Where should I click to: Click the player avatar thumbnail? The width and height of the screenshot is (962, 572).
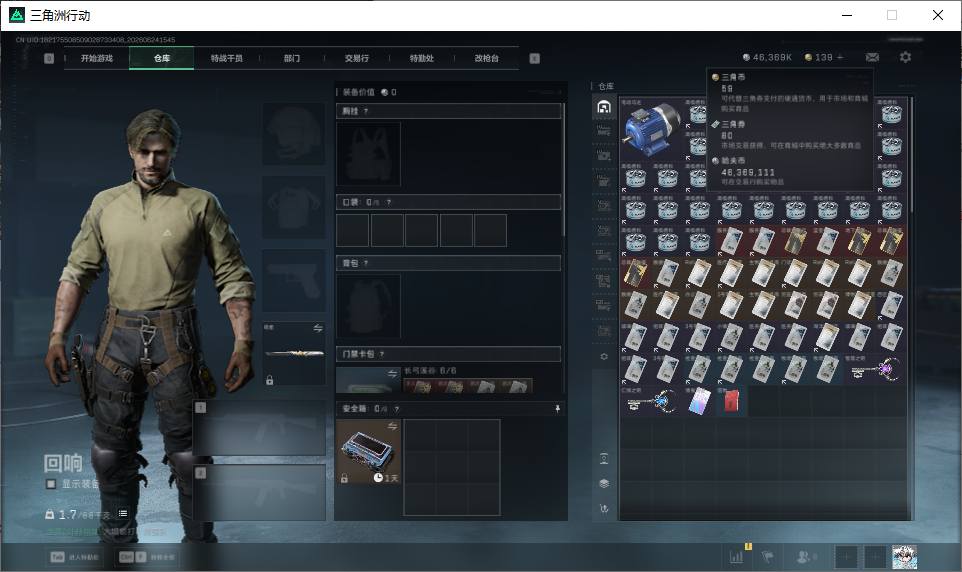tap(904, 557)
